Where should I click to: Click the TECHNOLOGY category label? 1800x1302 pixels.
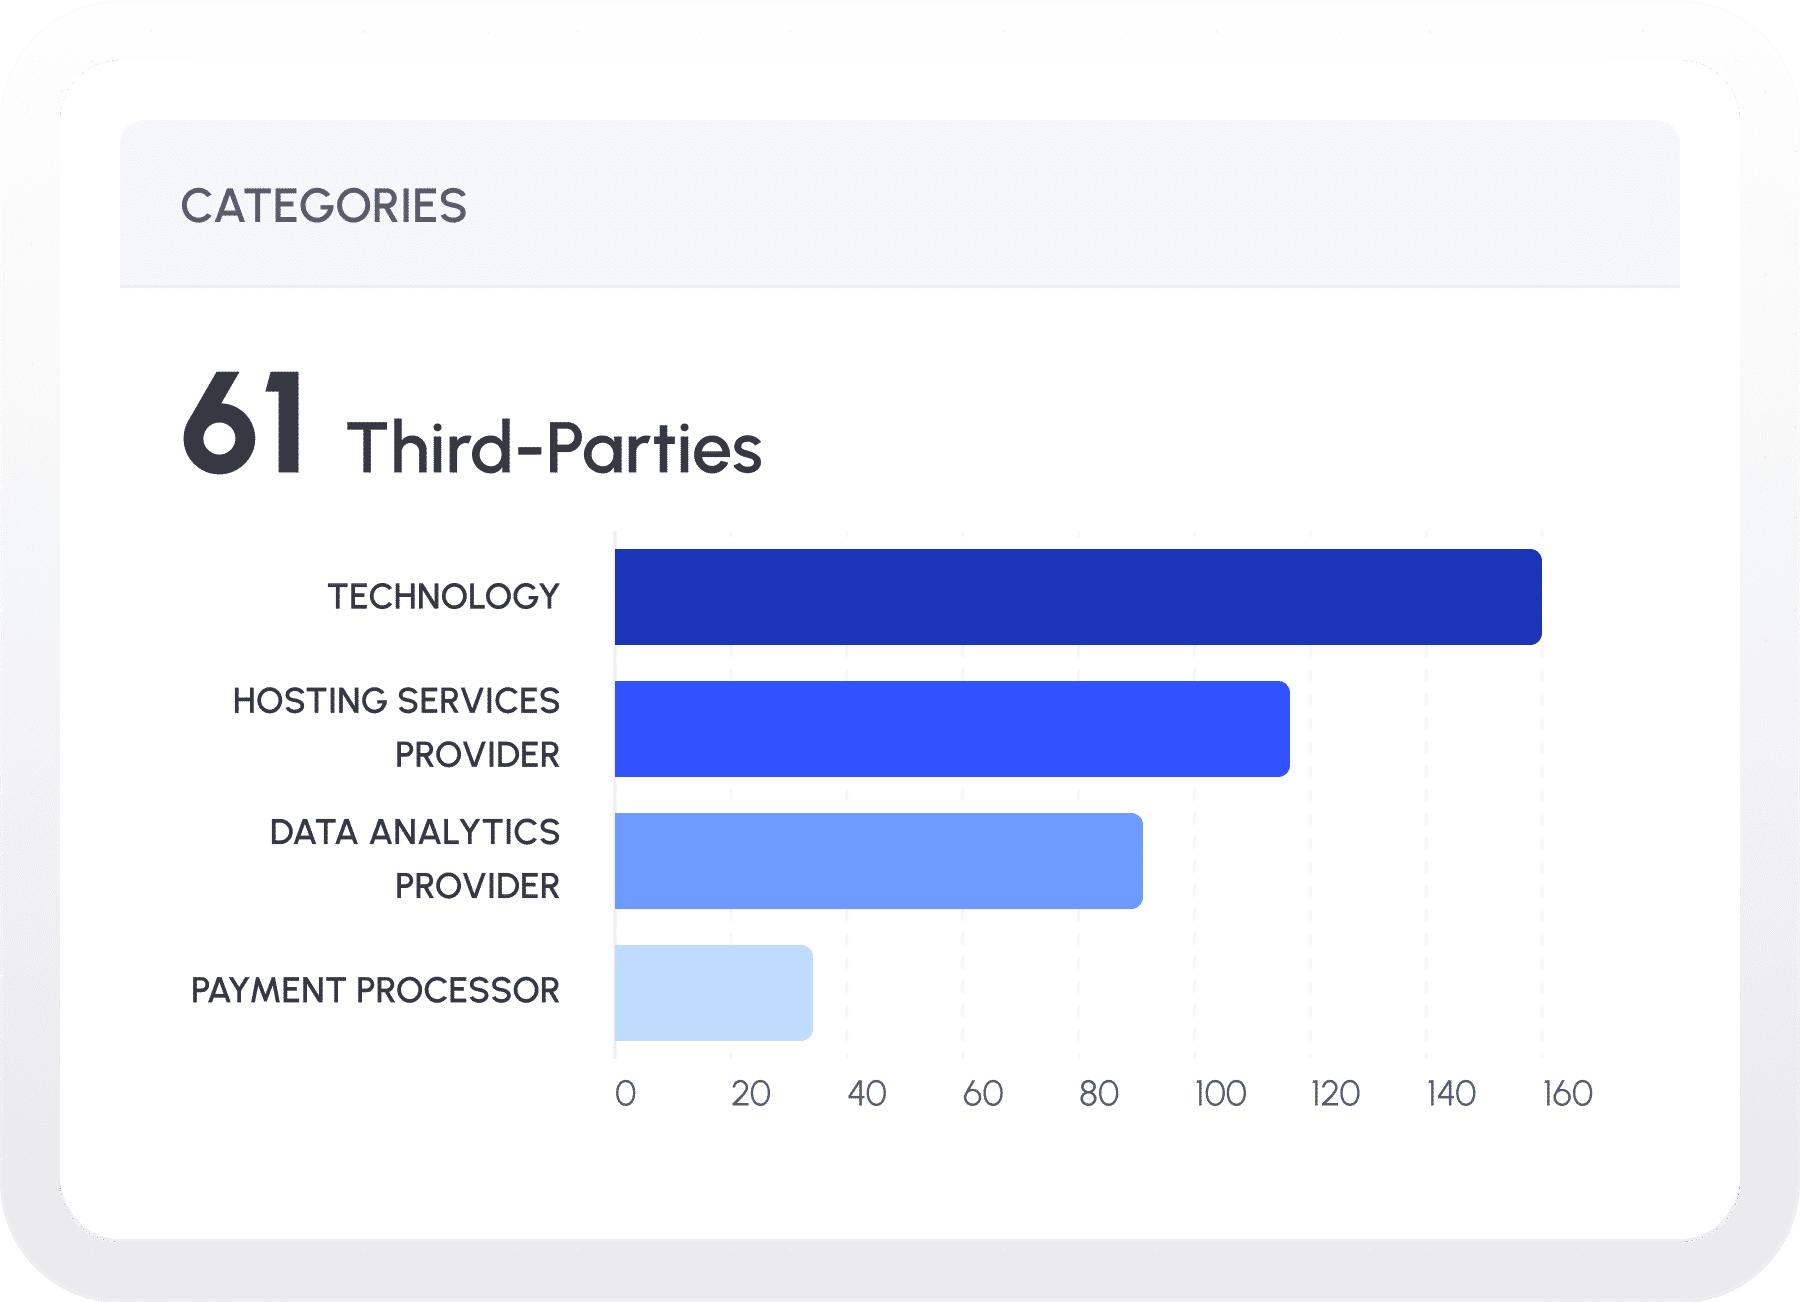click(x=443, y=597)
